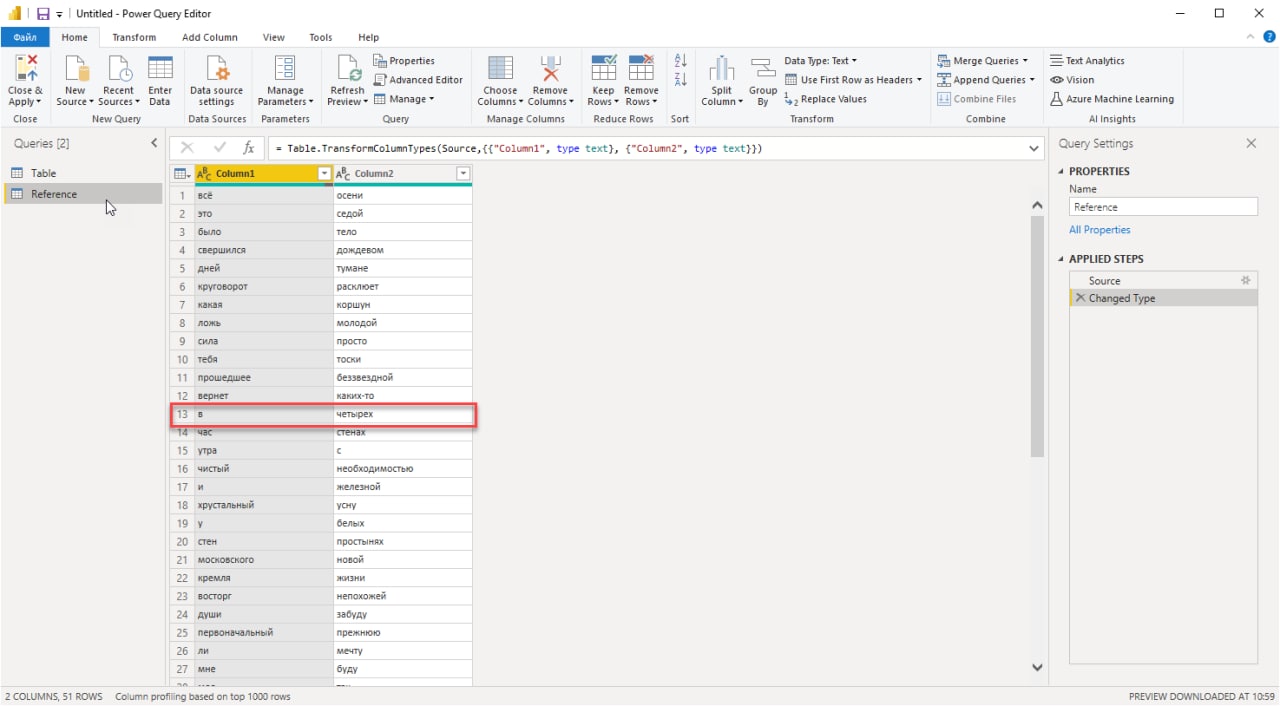Viewport: 1280px width, 706px height.
Task: Switch to the Transform tab
Action: (x=134, y=37)
